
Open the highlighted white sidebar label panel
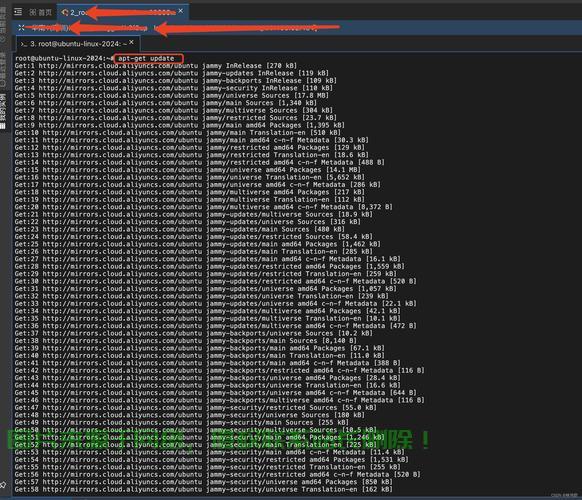point(3,107)
